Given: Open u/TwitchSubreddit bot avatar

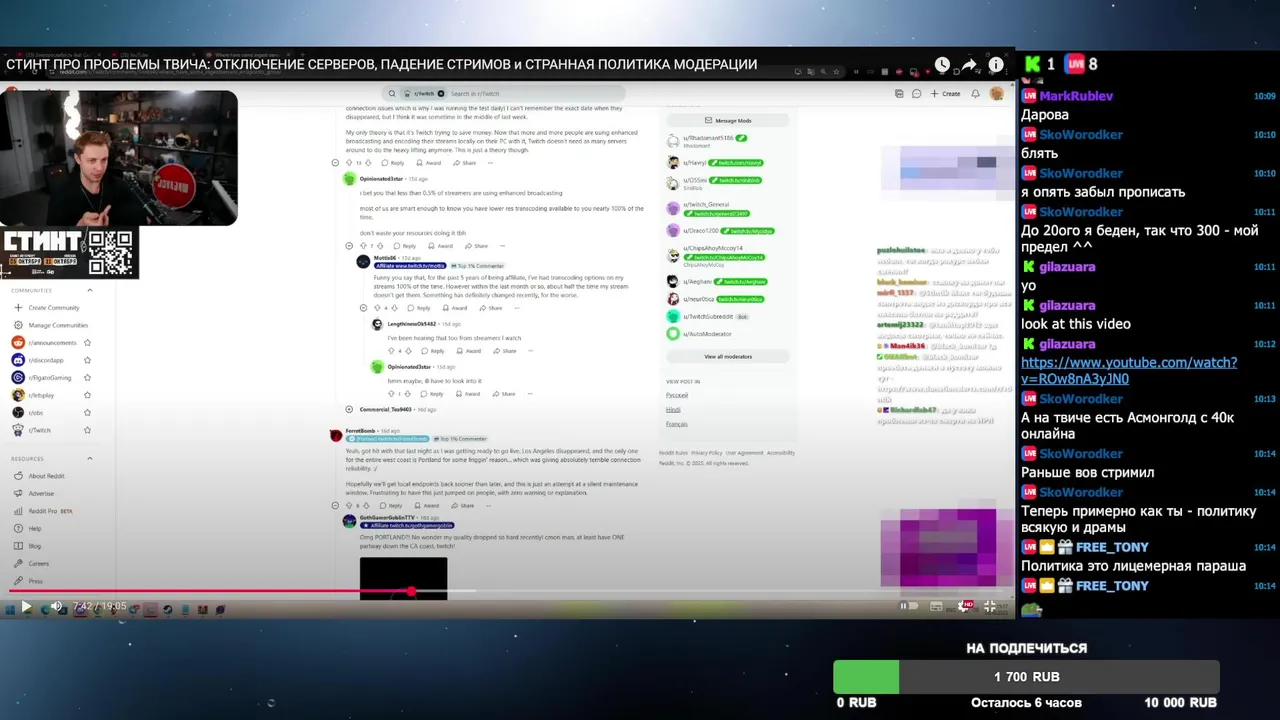Looking at the screenshot, I should [x=673, y=316].
